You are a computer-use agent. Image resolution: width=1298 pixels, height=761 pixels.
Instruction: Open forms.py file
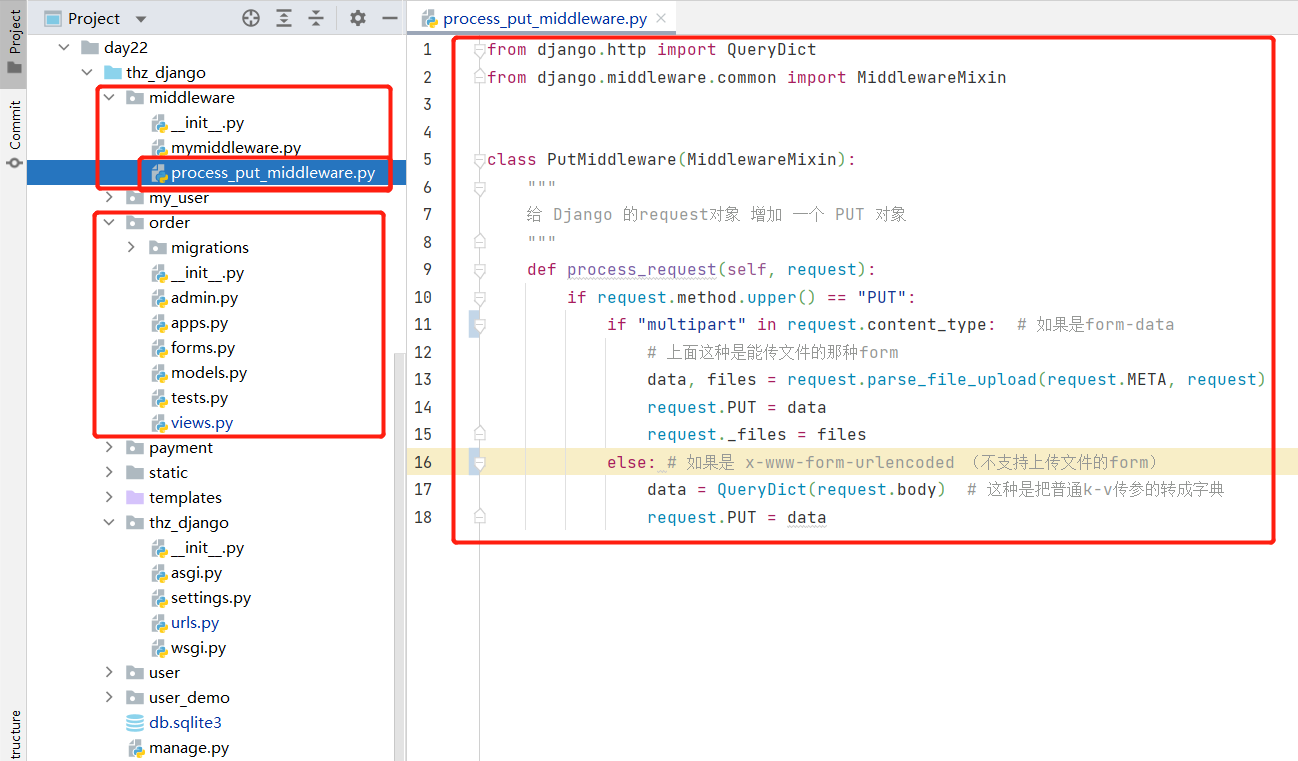pos(203,347)
